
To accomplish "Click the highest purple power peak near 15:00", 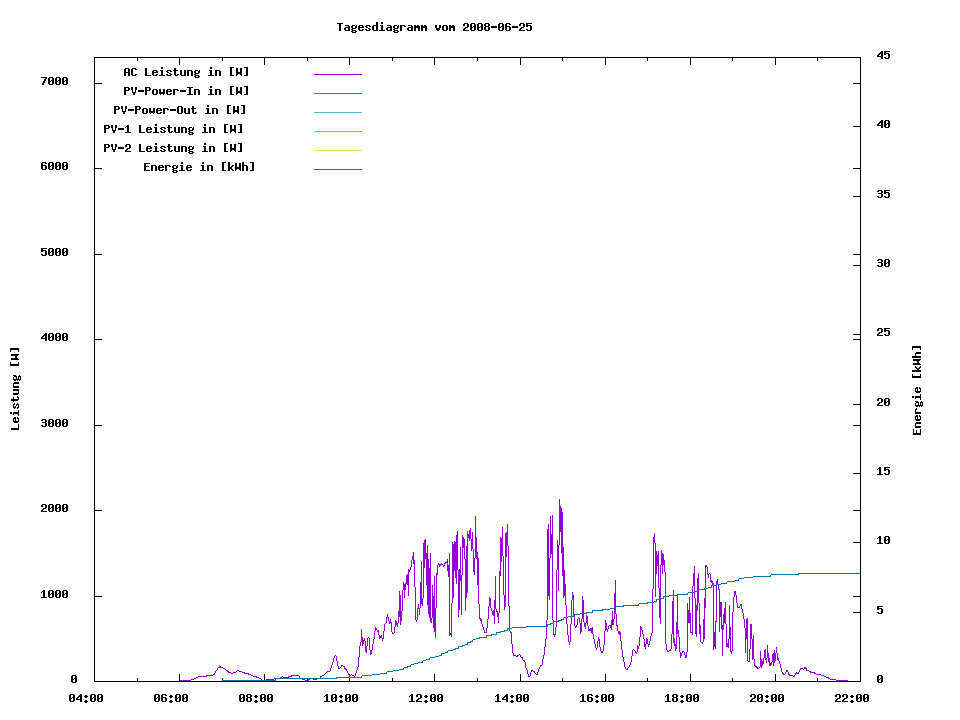I will point(560,502).
